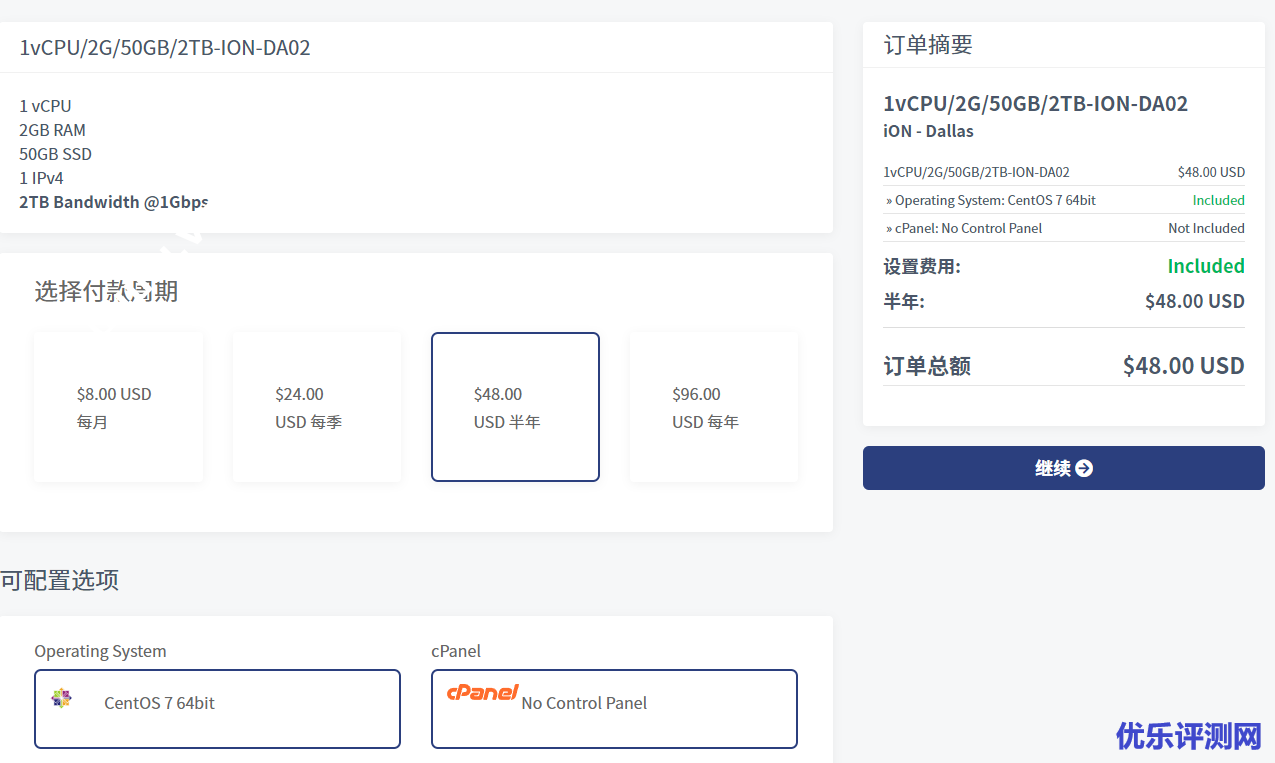Select the $48.00 USD semi-annual billing card
Viewport: 1275px width, 763px height.
[x=515, y=407]
